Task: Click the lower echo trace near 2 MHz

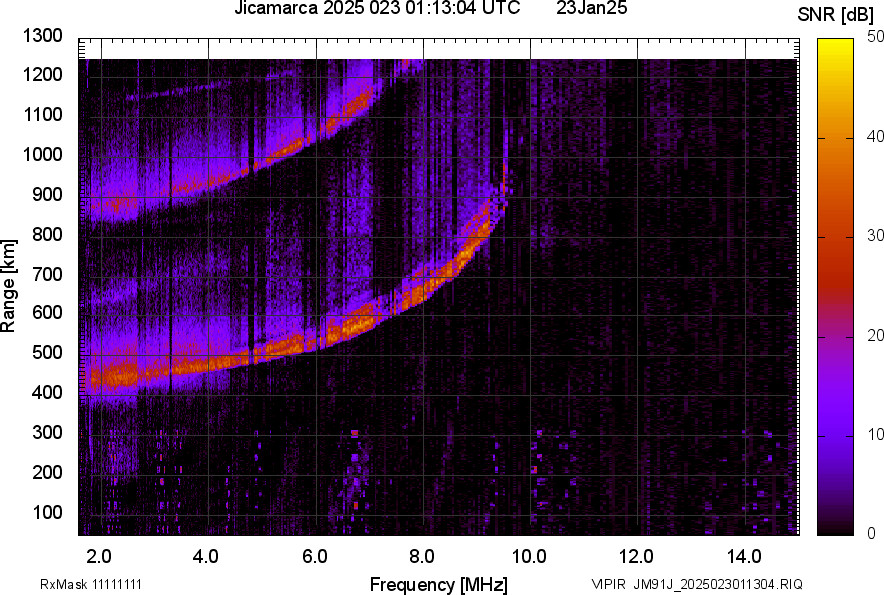Action: [105, 377]
